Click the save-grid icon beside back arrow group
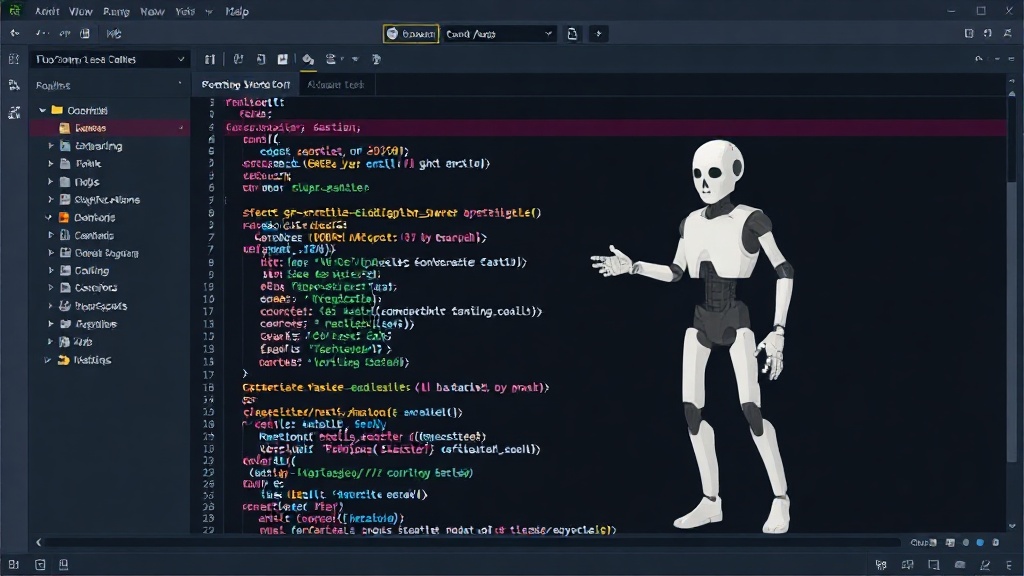 tap(85, 33)
